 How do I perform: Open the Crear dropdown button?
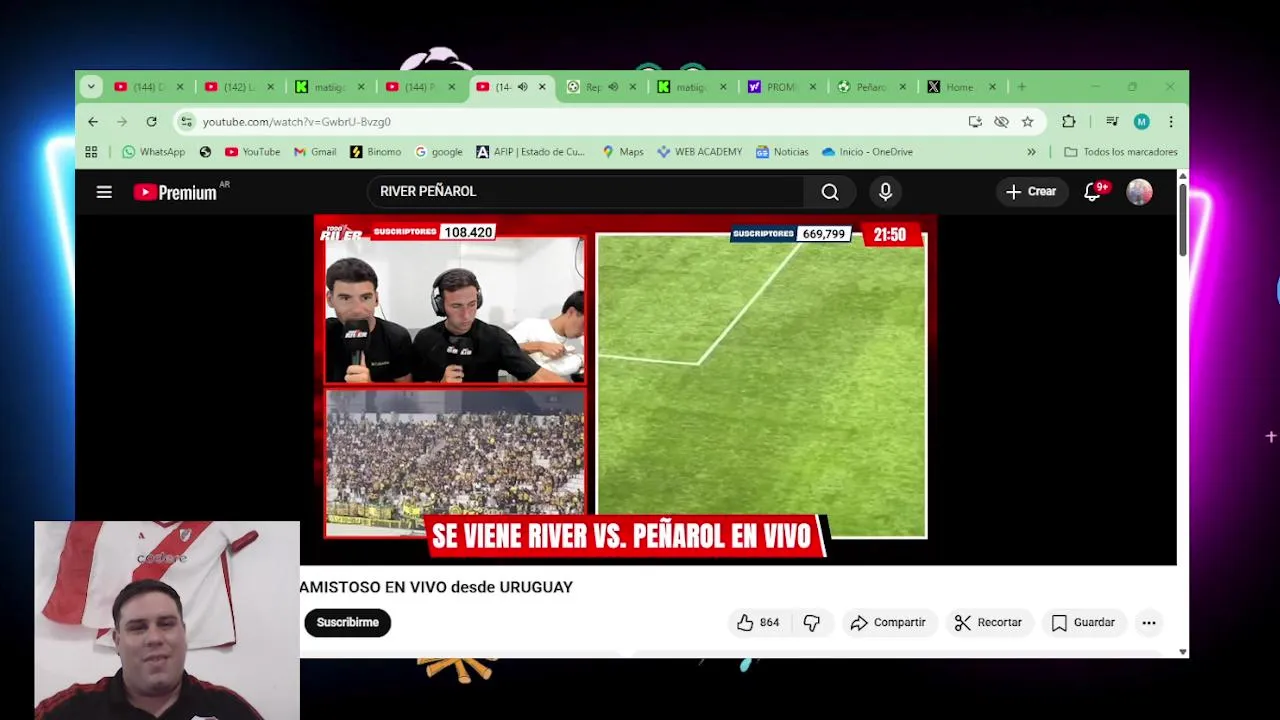point(1031,192)
